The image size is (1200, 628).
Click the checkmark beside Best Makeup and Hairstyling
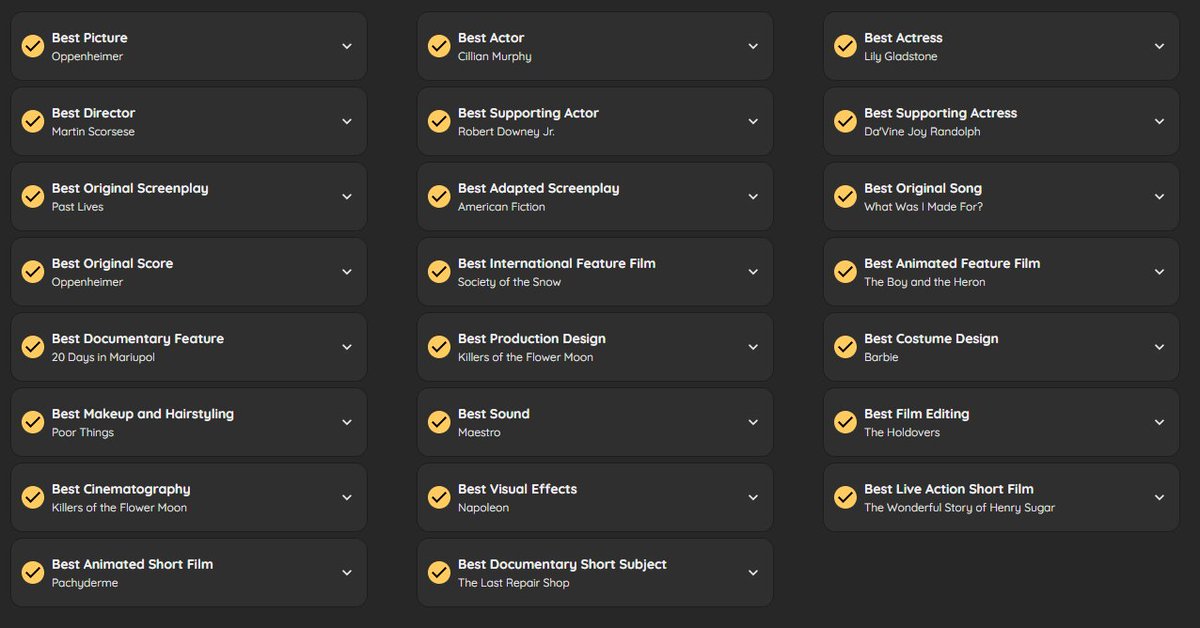point(33,422)
